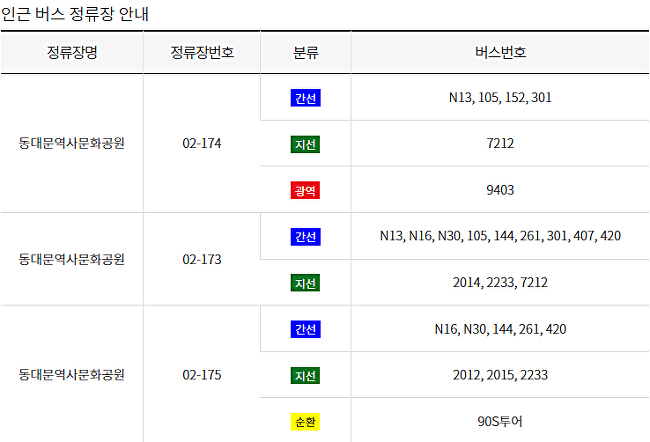This screenshot has width=650, height=442.
Task: Click the 지선 badge beside 2012, 2015, 2233
Action: (x=305, y=376)
